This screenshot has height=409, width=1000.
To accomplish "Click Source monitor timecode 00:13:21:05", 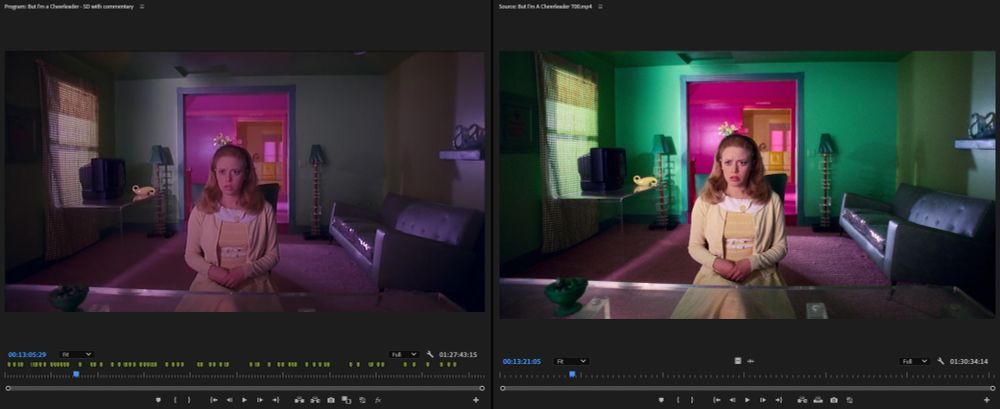I will tap(522, 361).
